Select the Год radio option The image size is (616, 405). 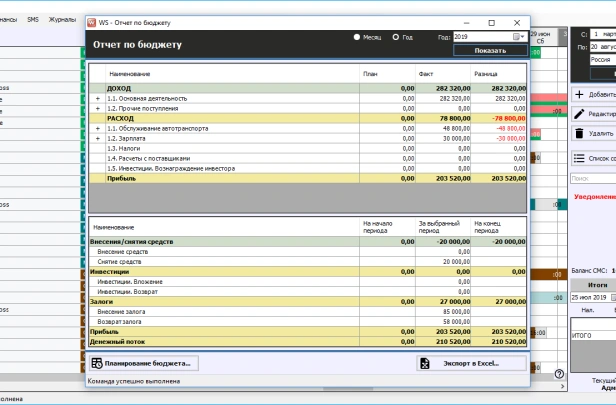pos(396,37)
